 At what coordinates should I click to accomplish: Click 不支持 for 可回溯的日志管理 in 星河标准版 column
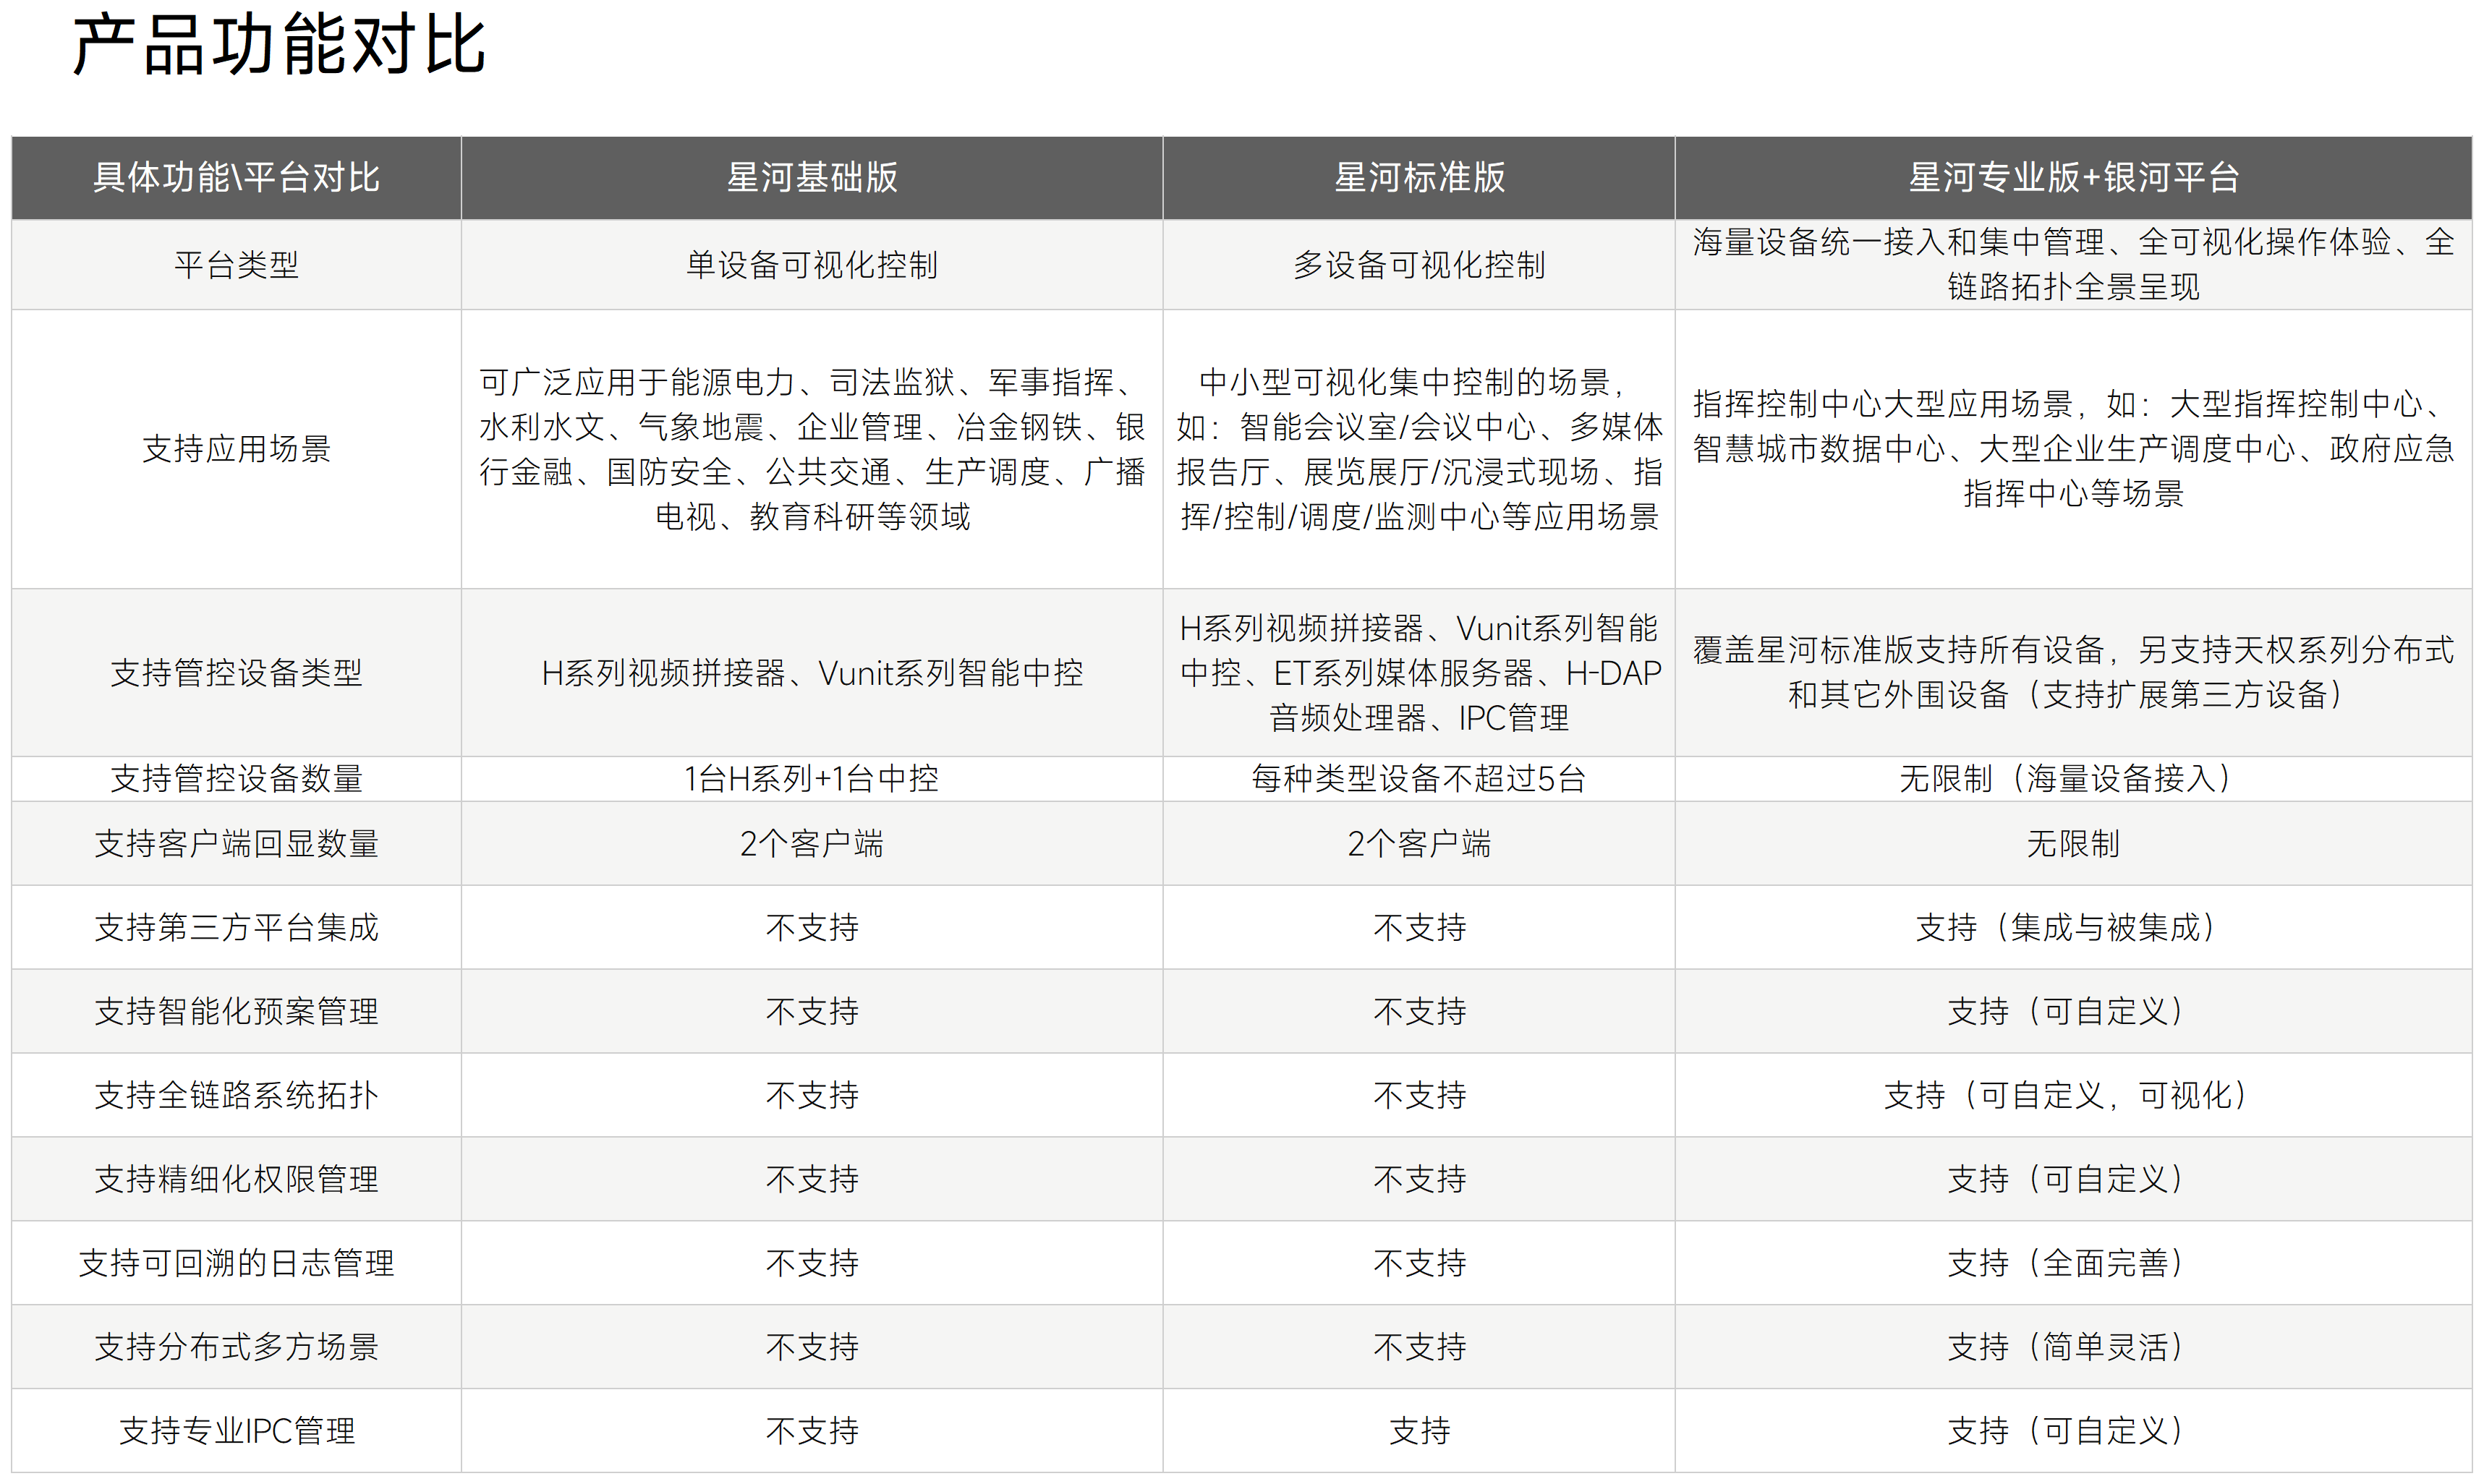tap(1419, 1264)
